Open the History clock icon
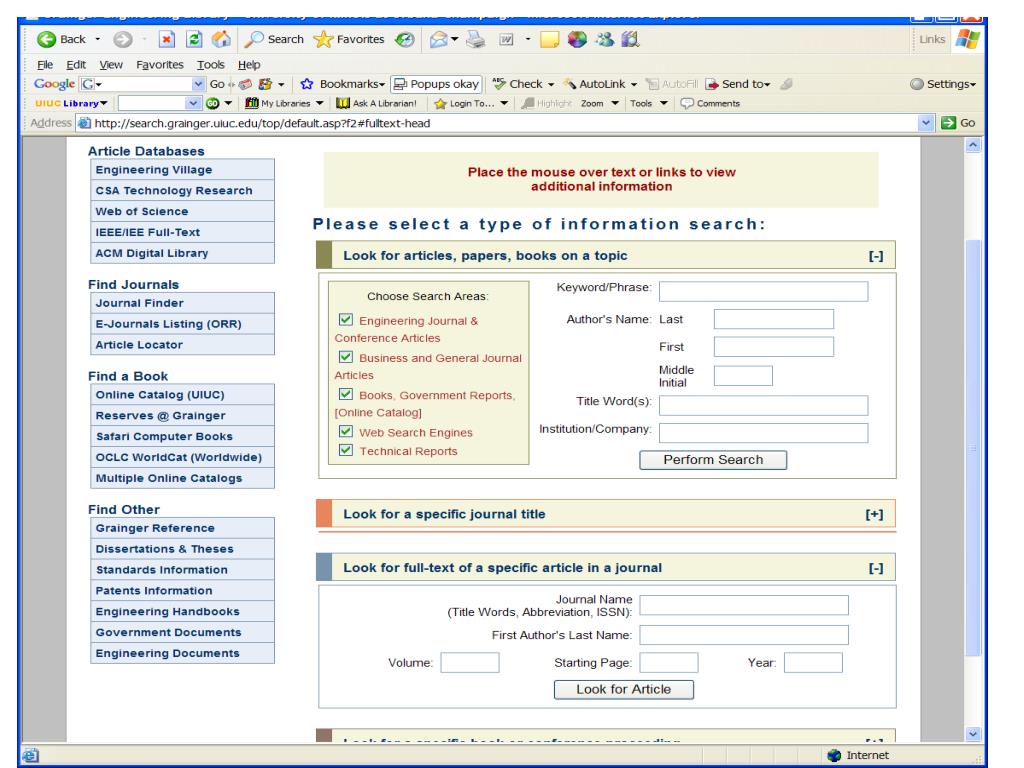This screenshot has width=1024, height=768. (405, 39)
